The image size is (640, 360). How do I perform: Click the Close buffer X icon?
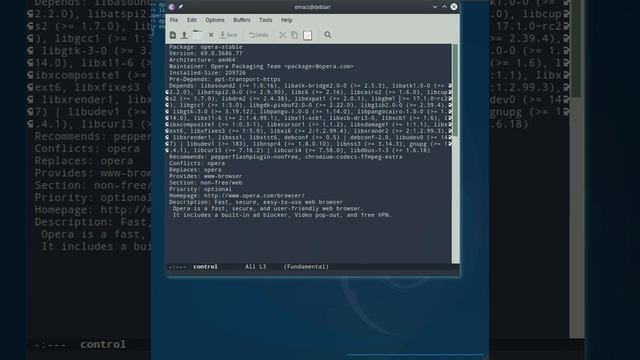[x=211, y=35]
